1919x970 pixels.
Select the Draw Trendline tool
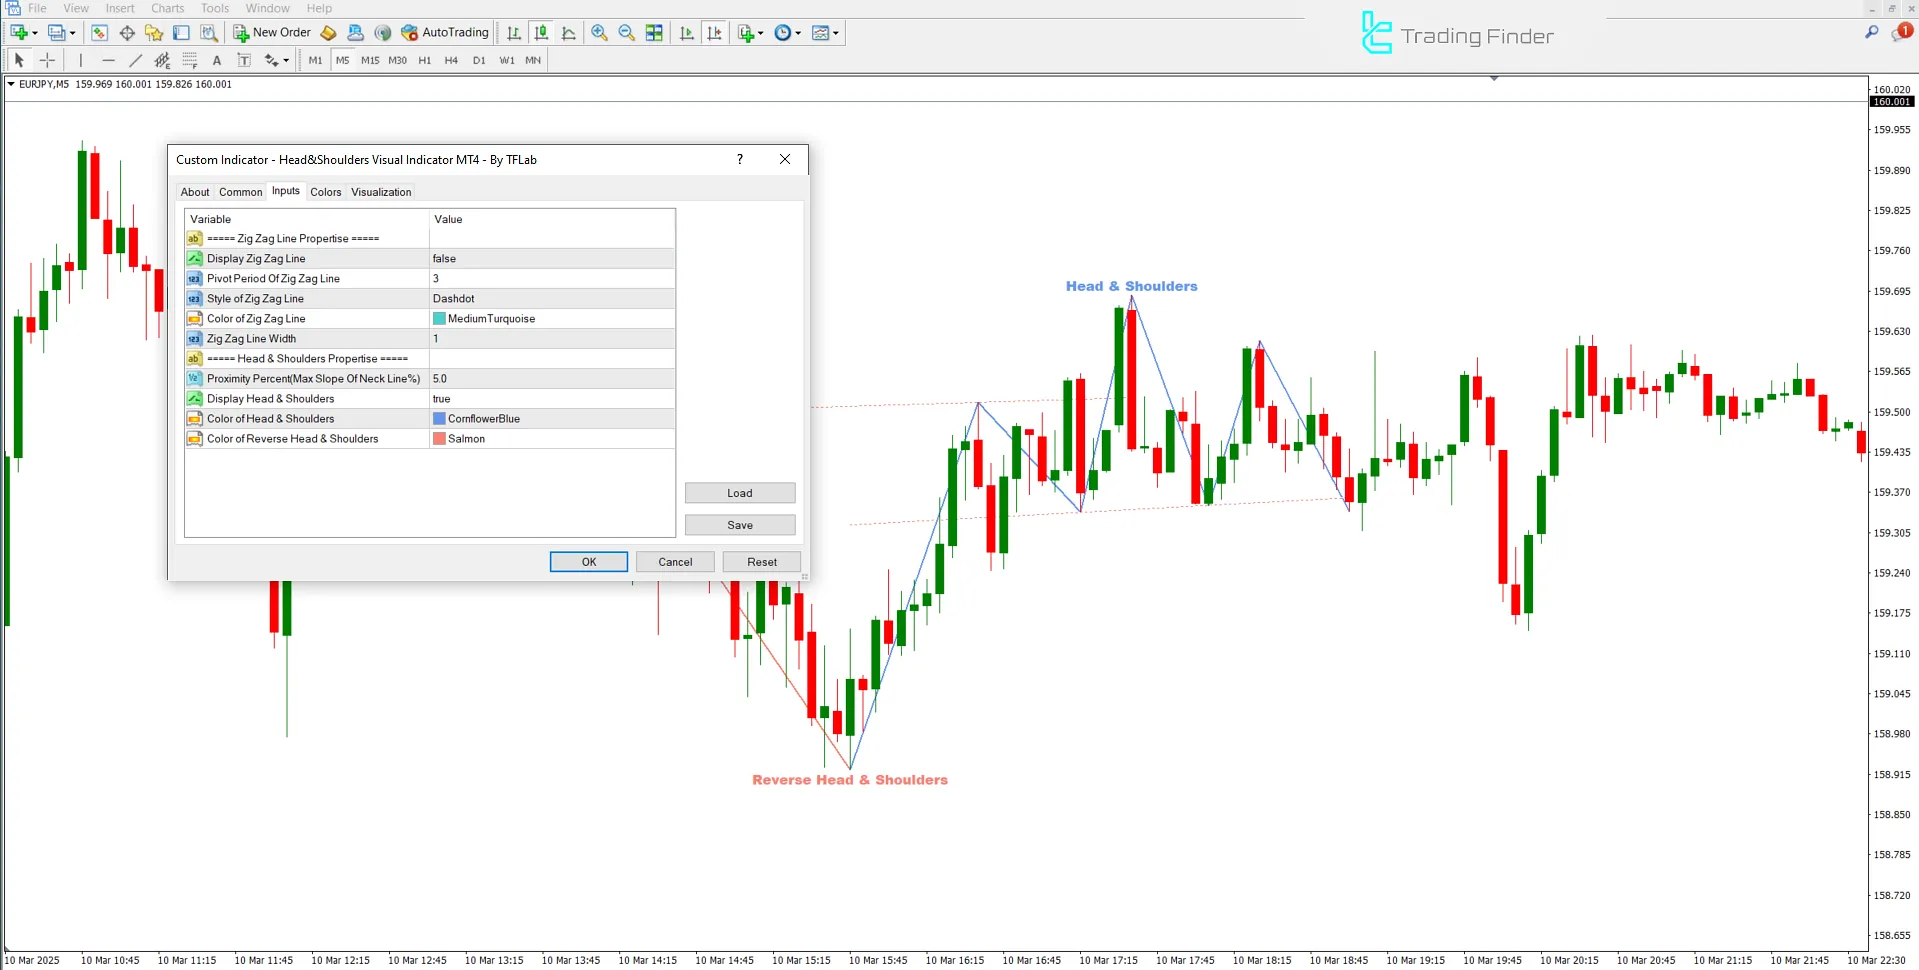click(135, 60)
